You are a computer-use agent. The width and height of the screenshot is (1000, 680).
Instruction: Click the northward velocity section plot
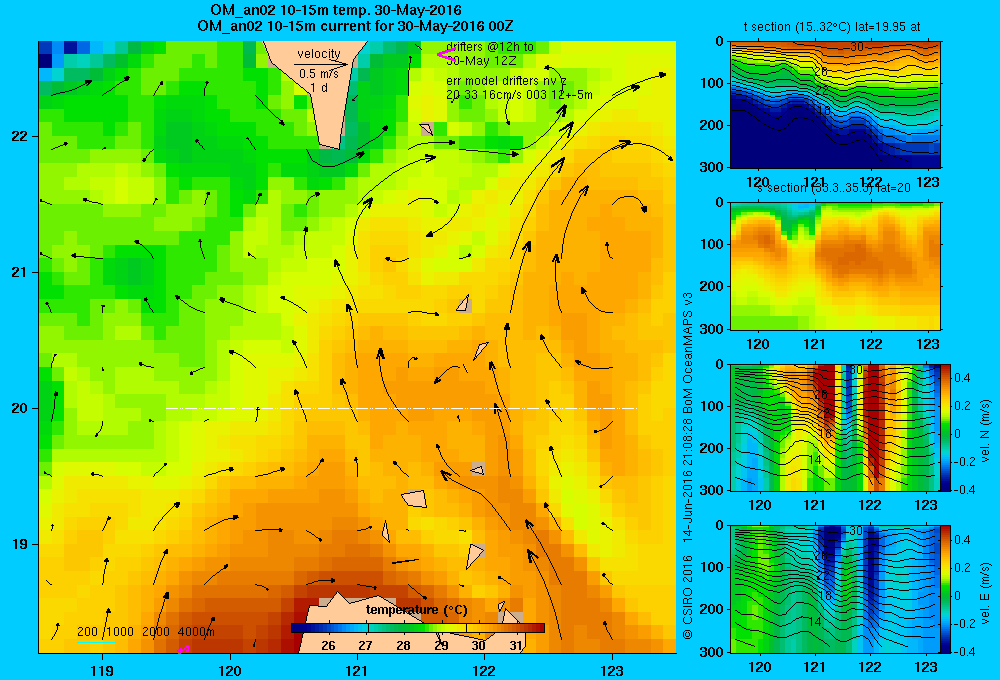[835, 427]
